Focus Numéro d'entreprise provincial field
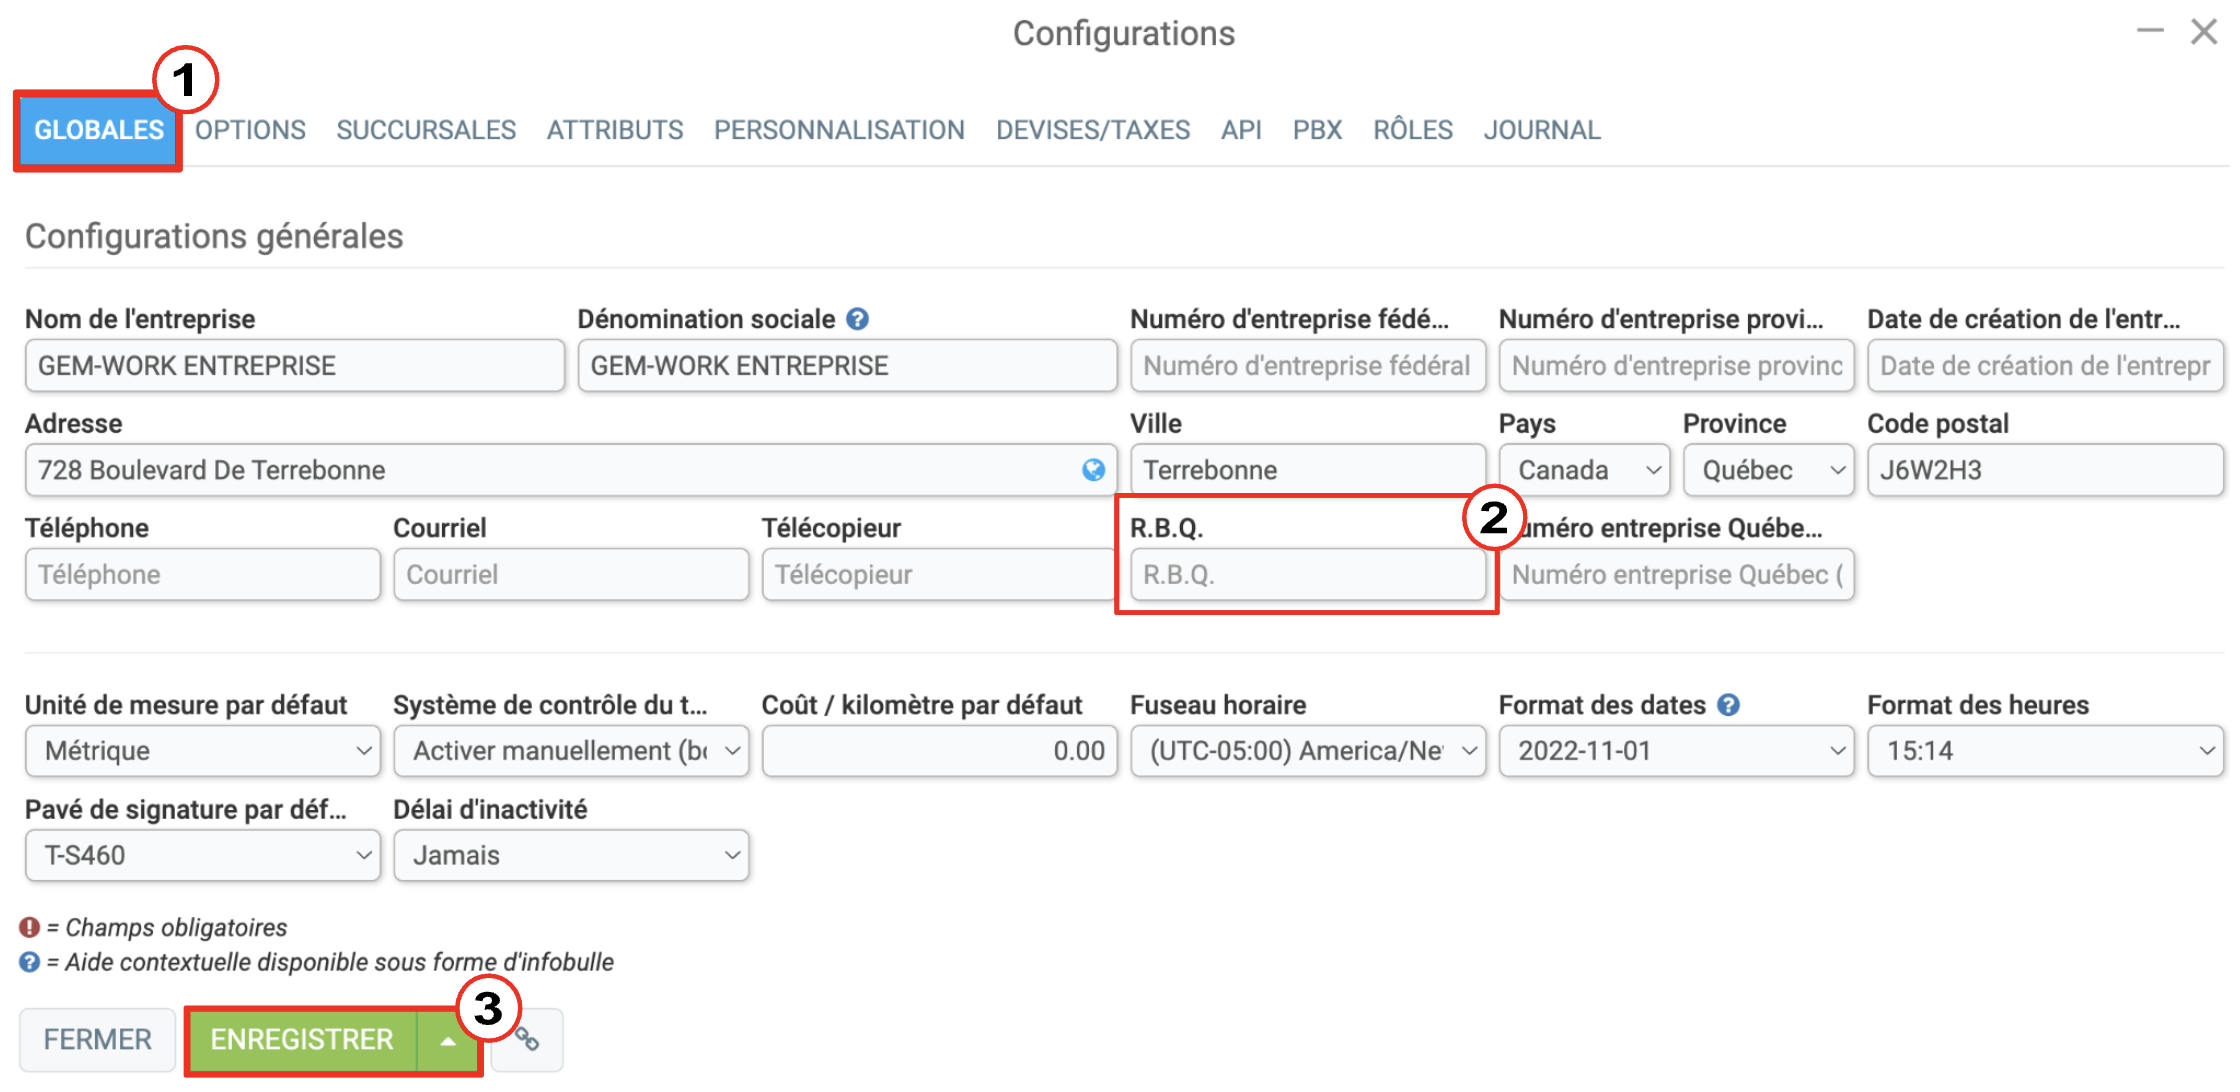 (x=1677, y=366)
